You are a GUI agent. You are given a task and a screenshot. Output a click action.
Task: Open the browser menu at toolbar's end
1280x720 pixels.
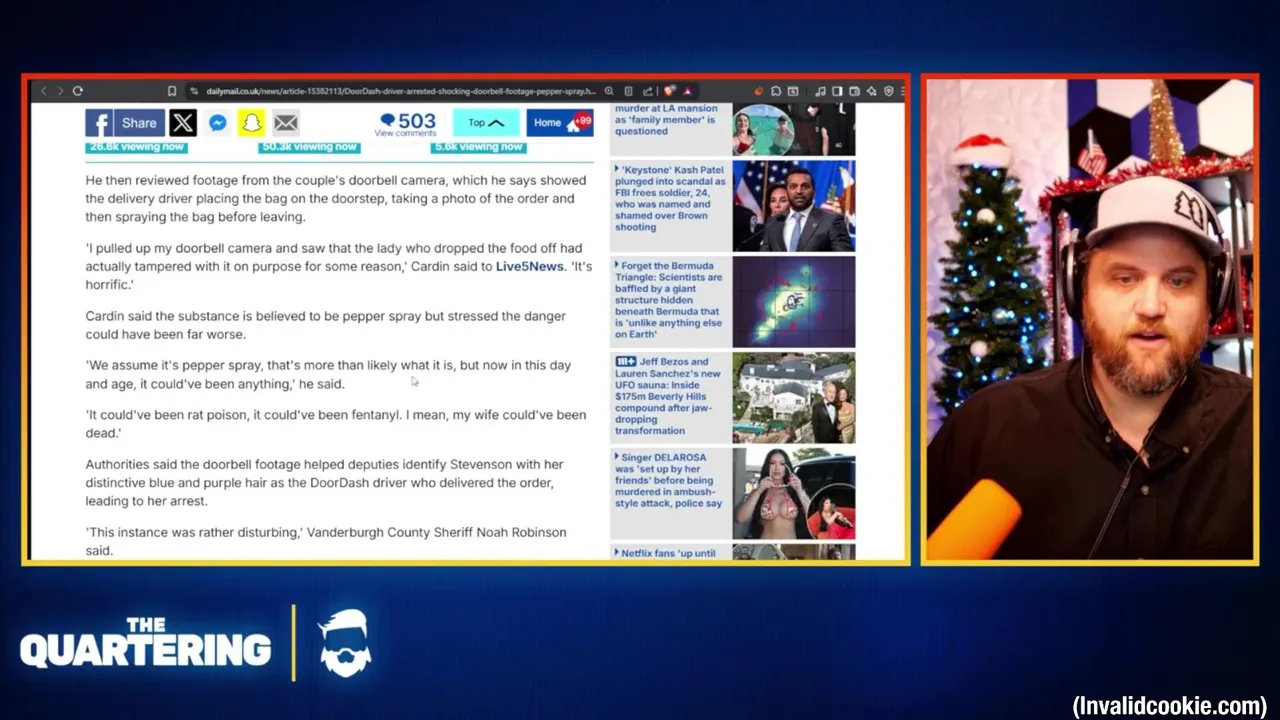[903, 91]
